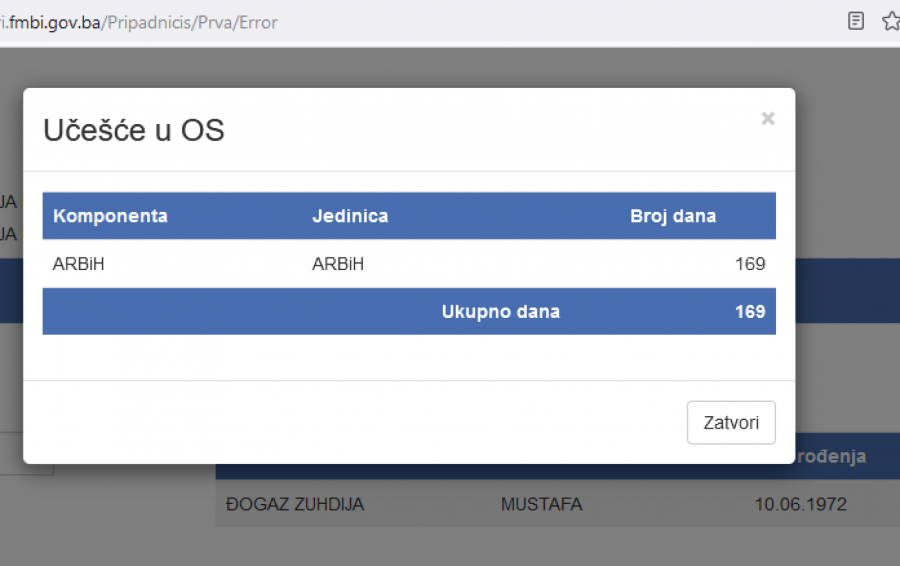Screen dimensions: 900x566
Task: Close the Učešće u OS dialog with ×
Action: pyautogui.click(x=767, y=119)
